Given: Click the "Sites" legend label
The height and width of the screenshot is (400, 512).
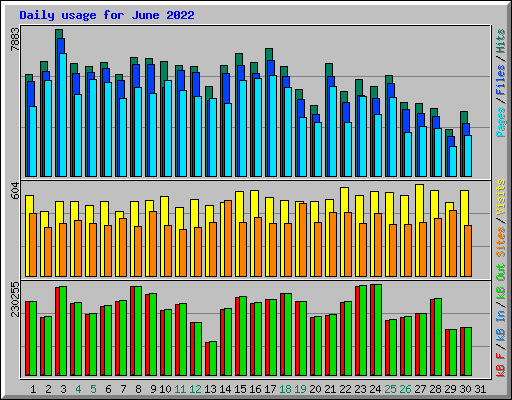Looking at the screenshot, I should pyautogui.click(x=500, y=242).
